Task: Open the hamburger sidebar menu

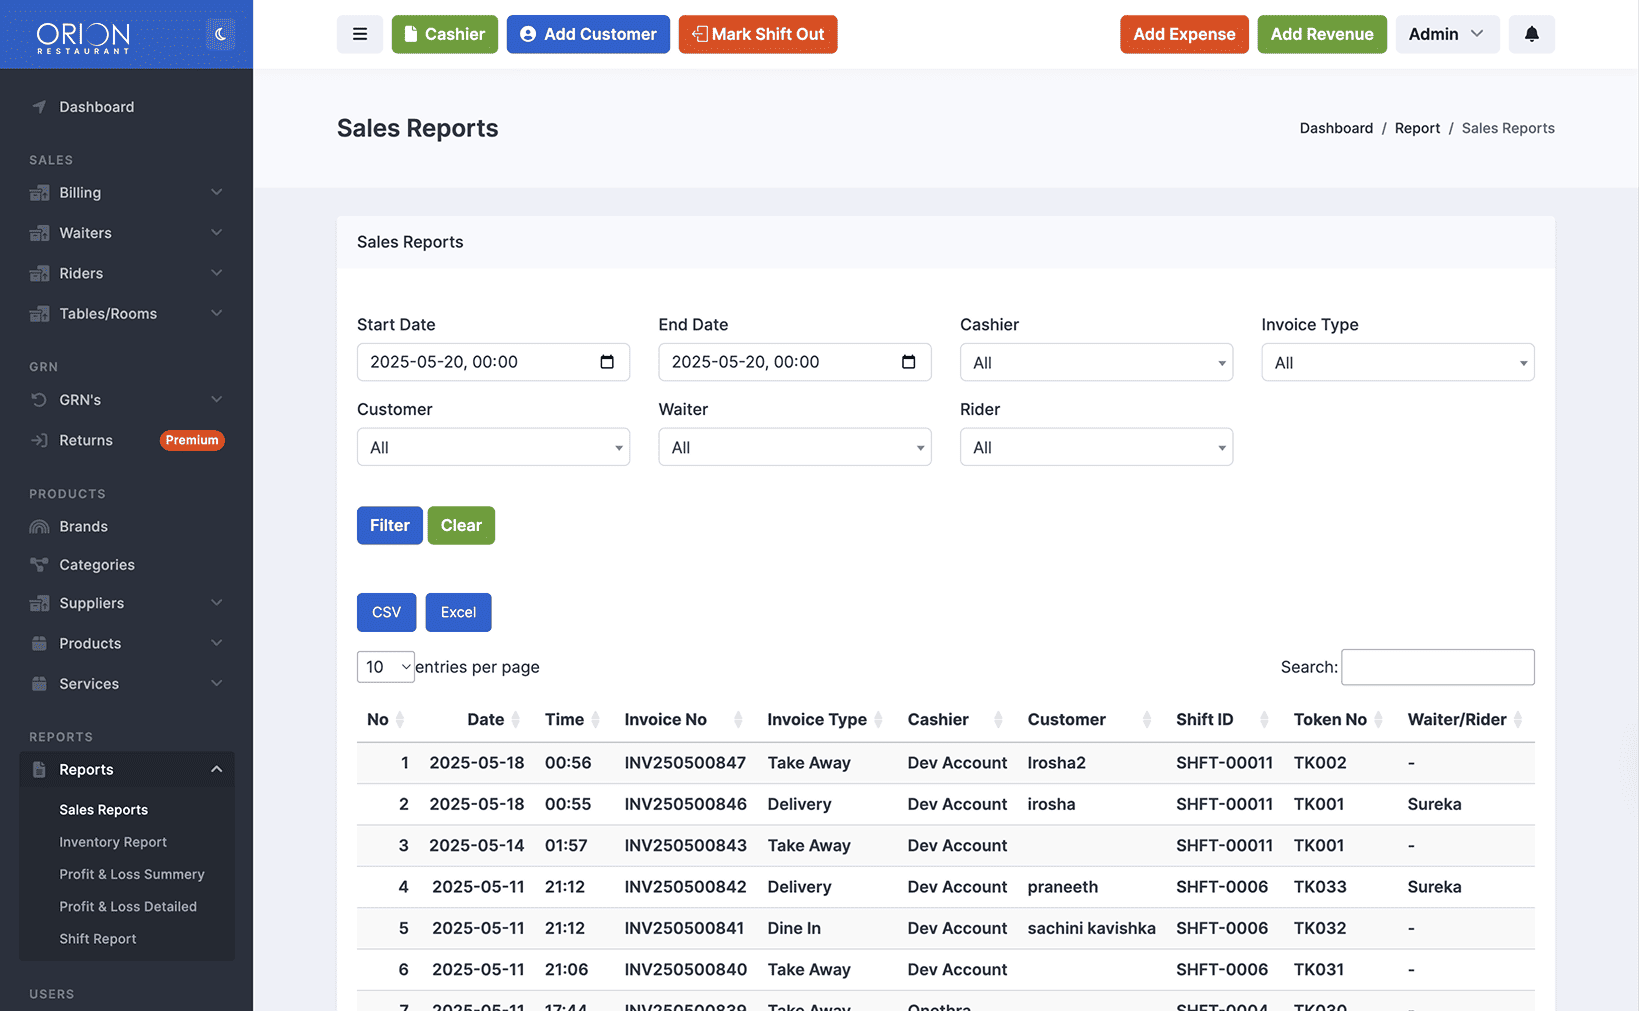Action: [360, 34]
